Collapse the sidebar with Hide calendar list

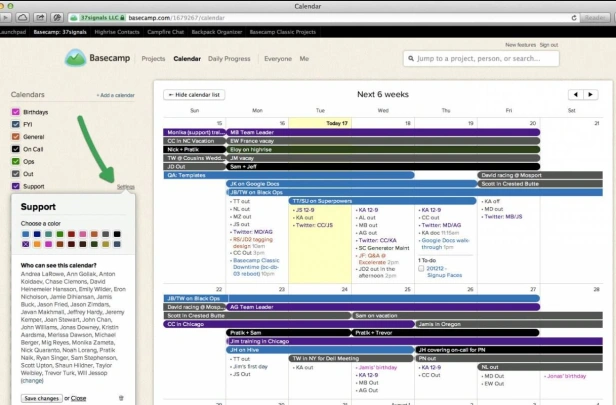pos(194,95)
